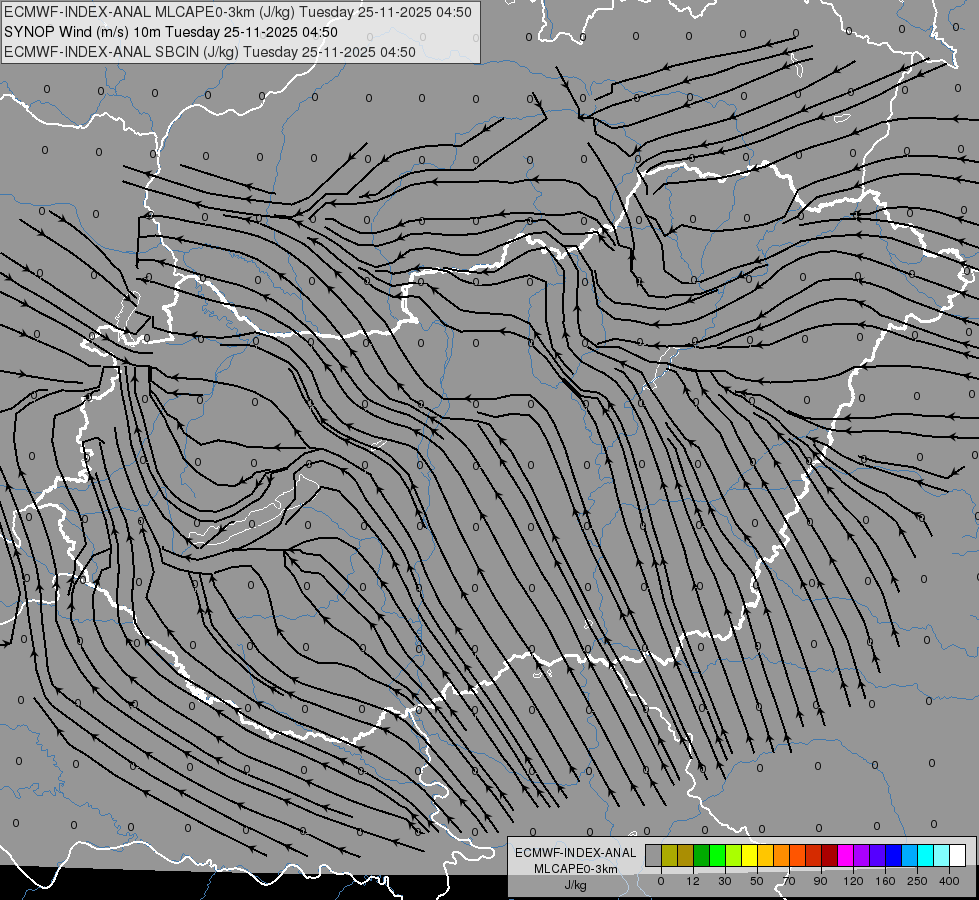The image size is (979, 900).
Task: Click the 120 tick label on the legend
Action: (853, 881)
